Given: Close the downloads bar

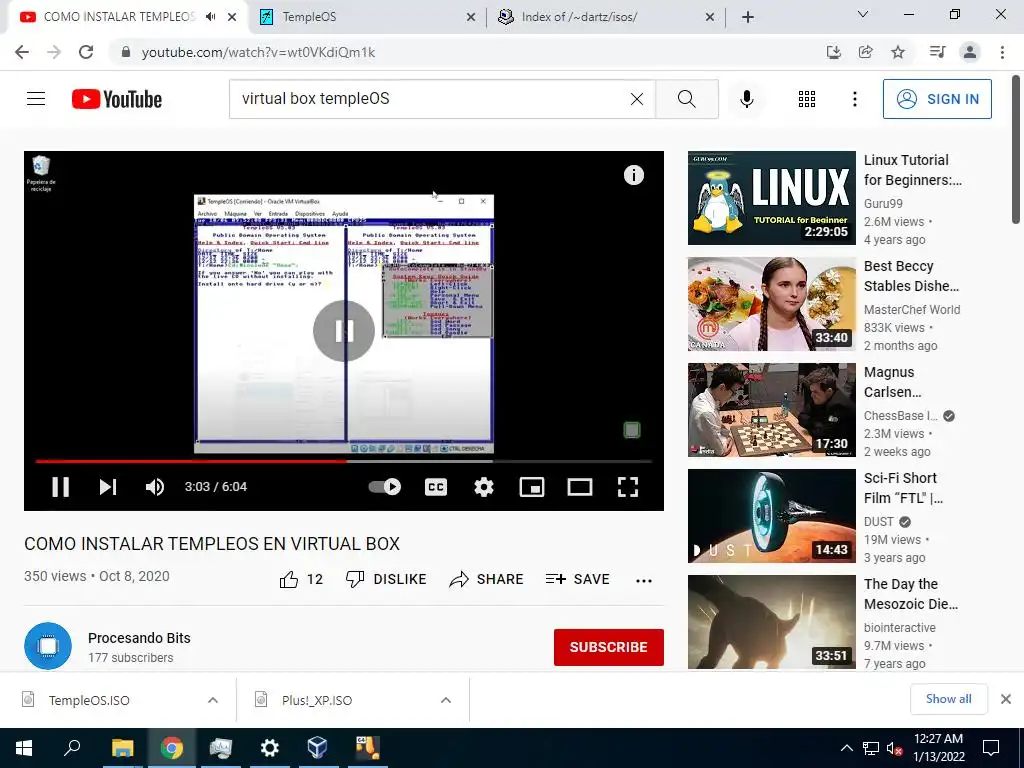Looking at the screenshot, I should coord(1006,699).
